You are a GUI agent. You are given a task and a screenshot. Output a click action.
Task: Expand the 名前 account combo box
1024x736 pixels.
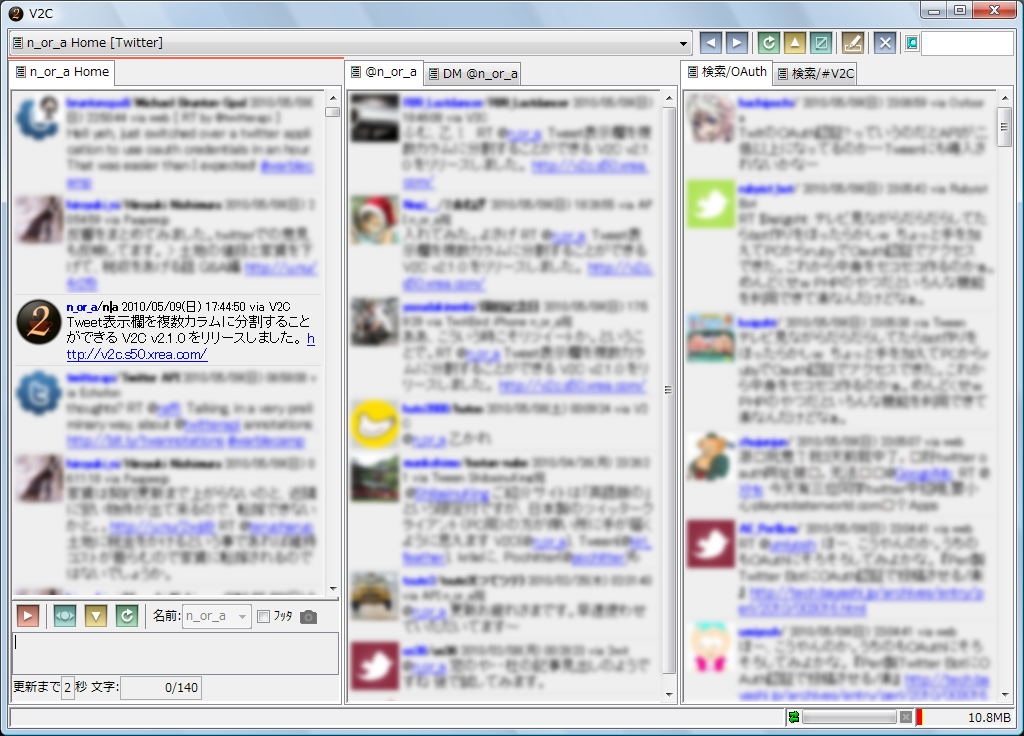pyautogui.click(x=242, y=617)
